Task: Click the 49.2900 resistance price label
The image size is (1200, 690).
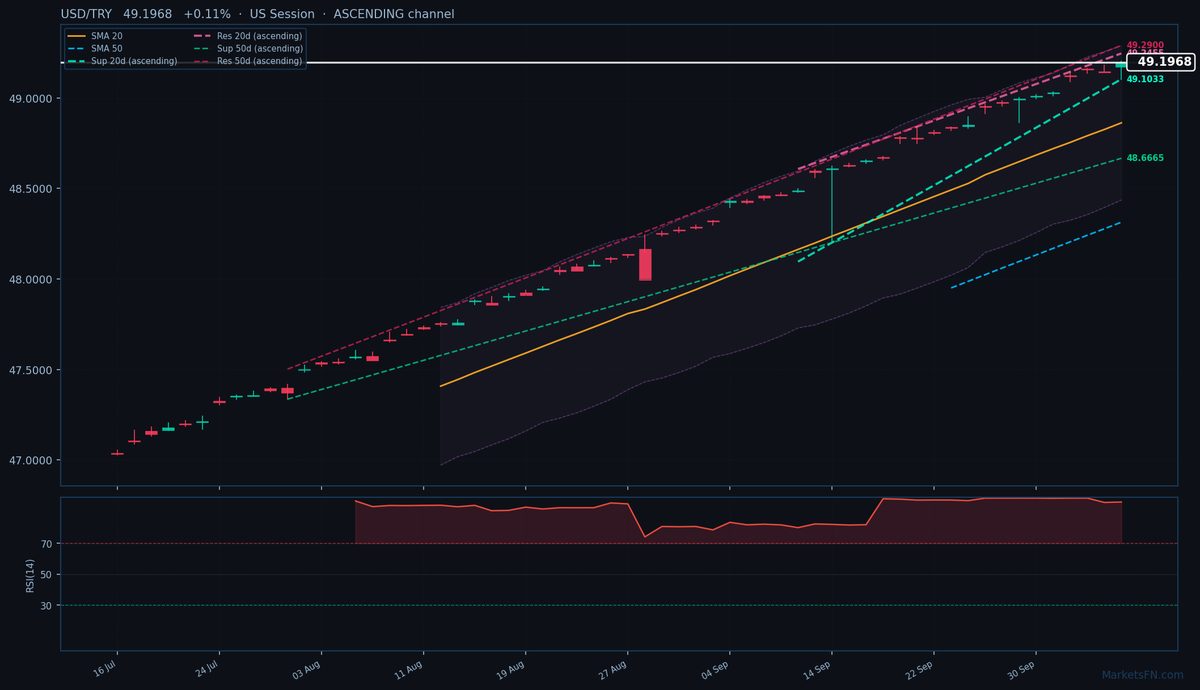Action: tap(1145, 46)
